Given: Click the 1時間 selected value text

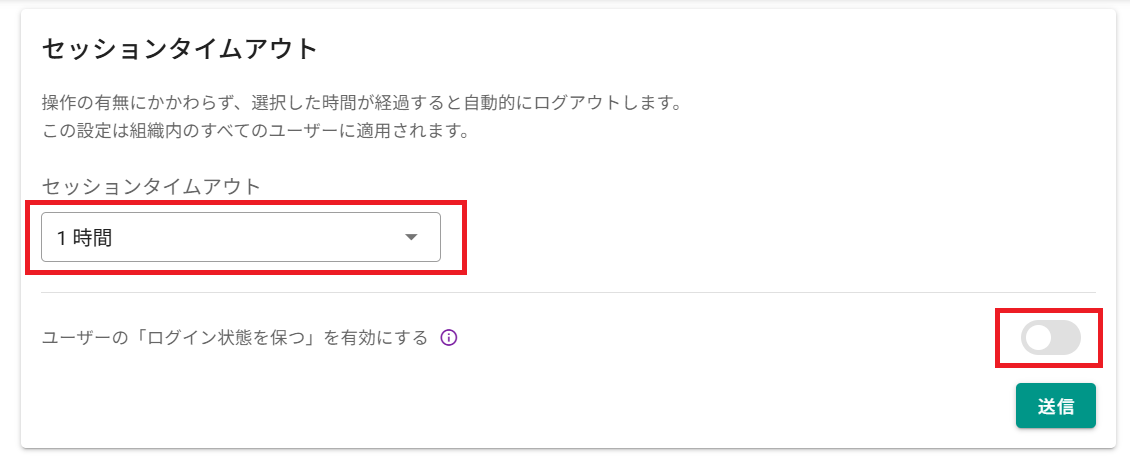Looking at the screenshot, I should (84, 238).
